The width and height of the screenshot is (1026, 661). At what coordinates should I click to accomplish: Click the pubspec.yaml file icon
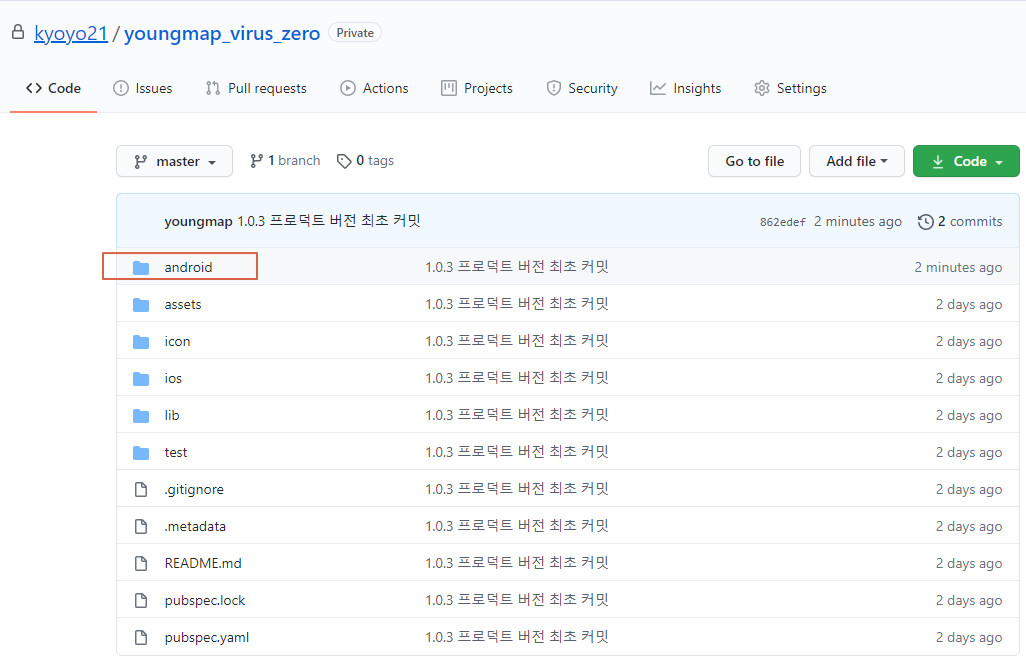point(141,637)
